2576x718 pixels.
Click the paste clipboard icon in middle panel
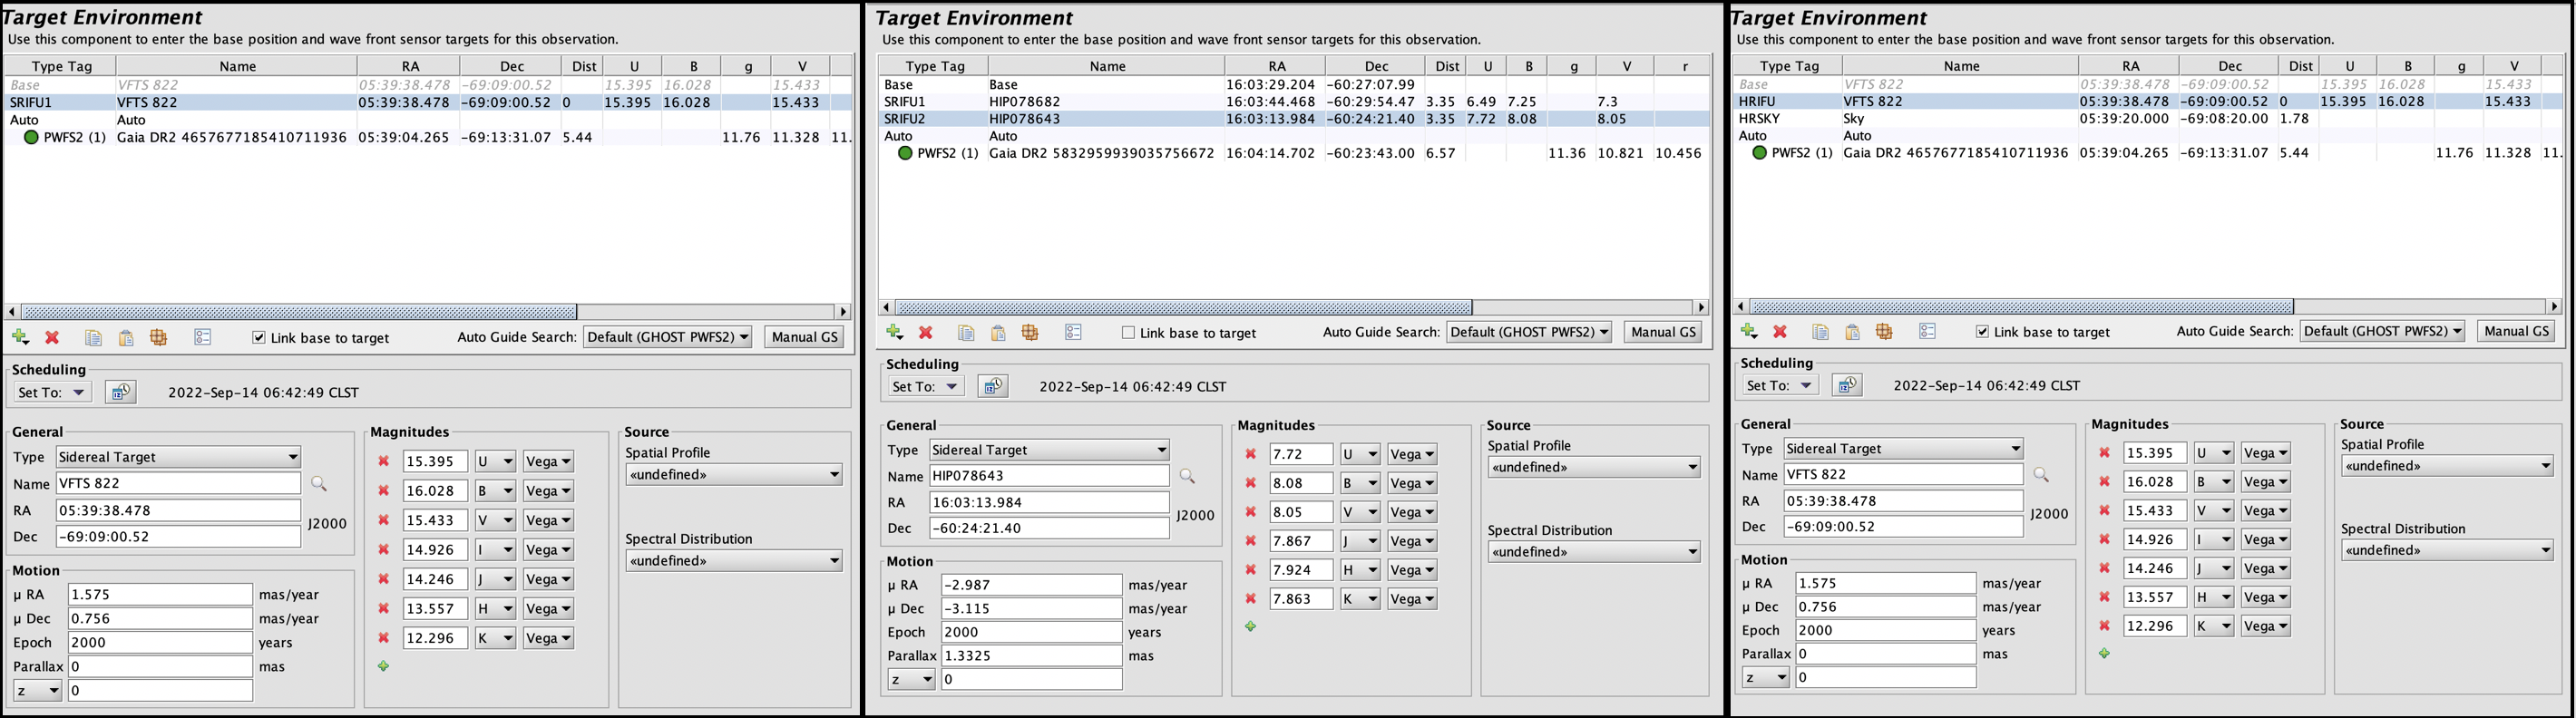pos(998,333)
